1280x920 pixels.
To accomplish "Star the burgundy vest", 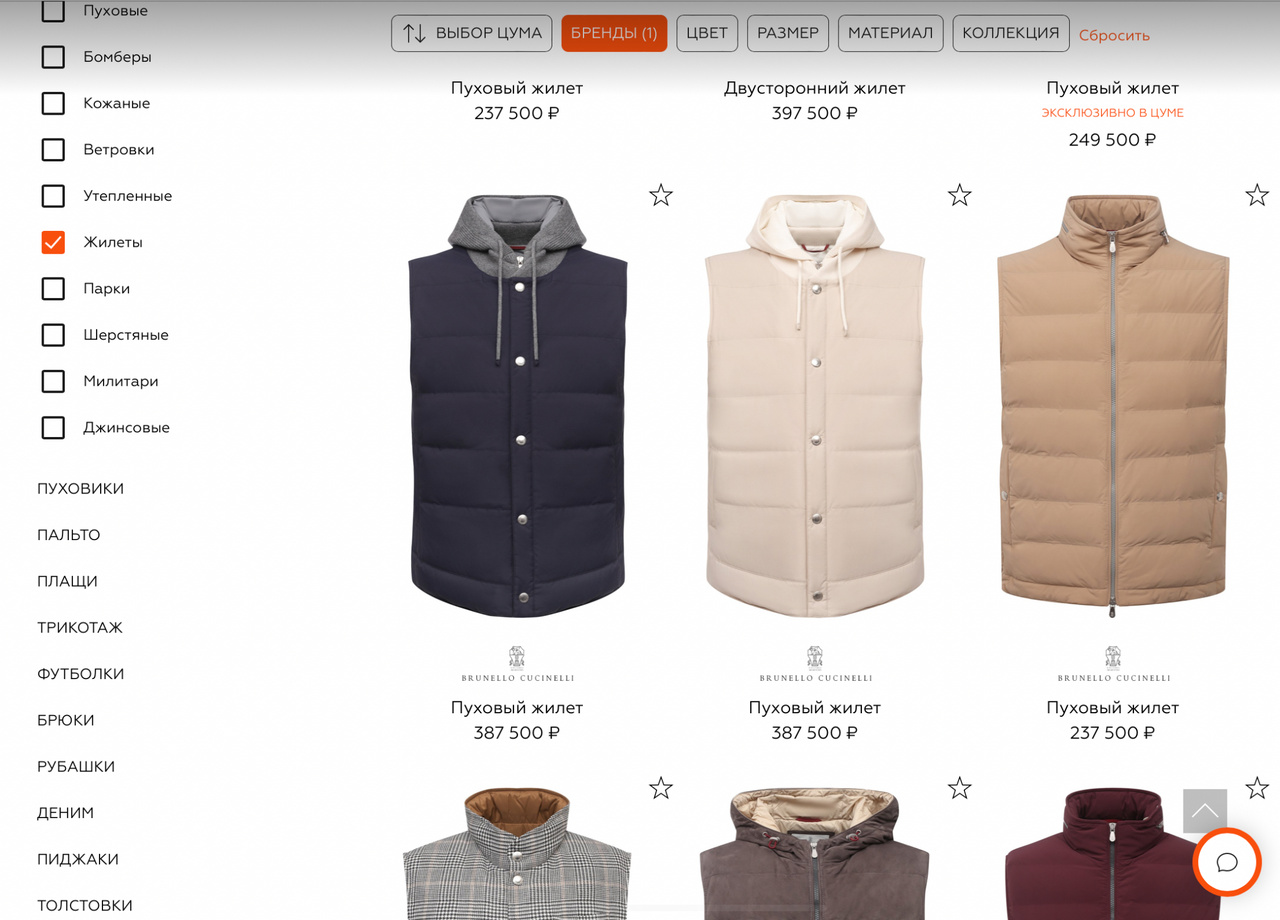I will click(x=1257, y=788).
